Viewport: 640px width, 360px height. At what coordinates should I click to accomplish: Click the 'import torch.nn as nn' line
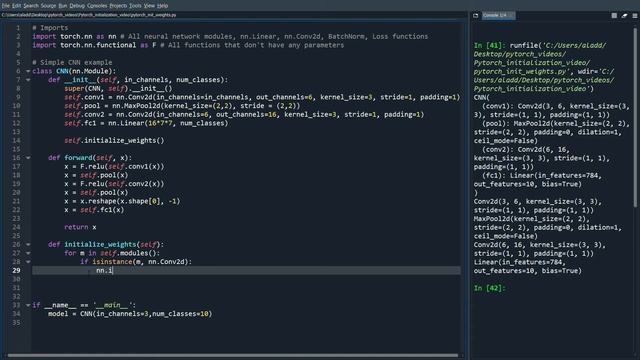230,36
